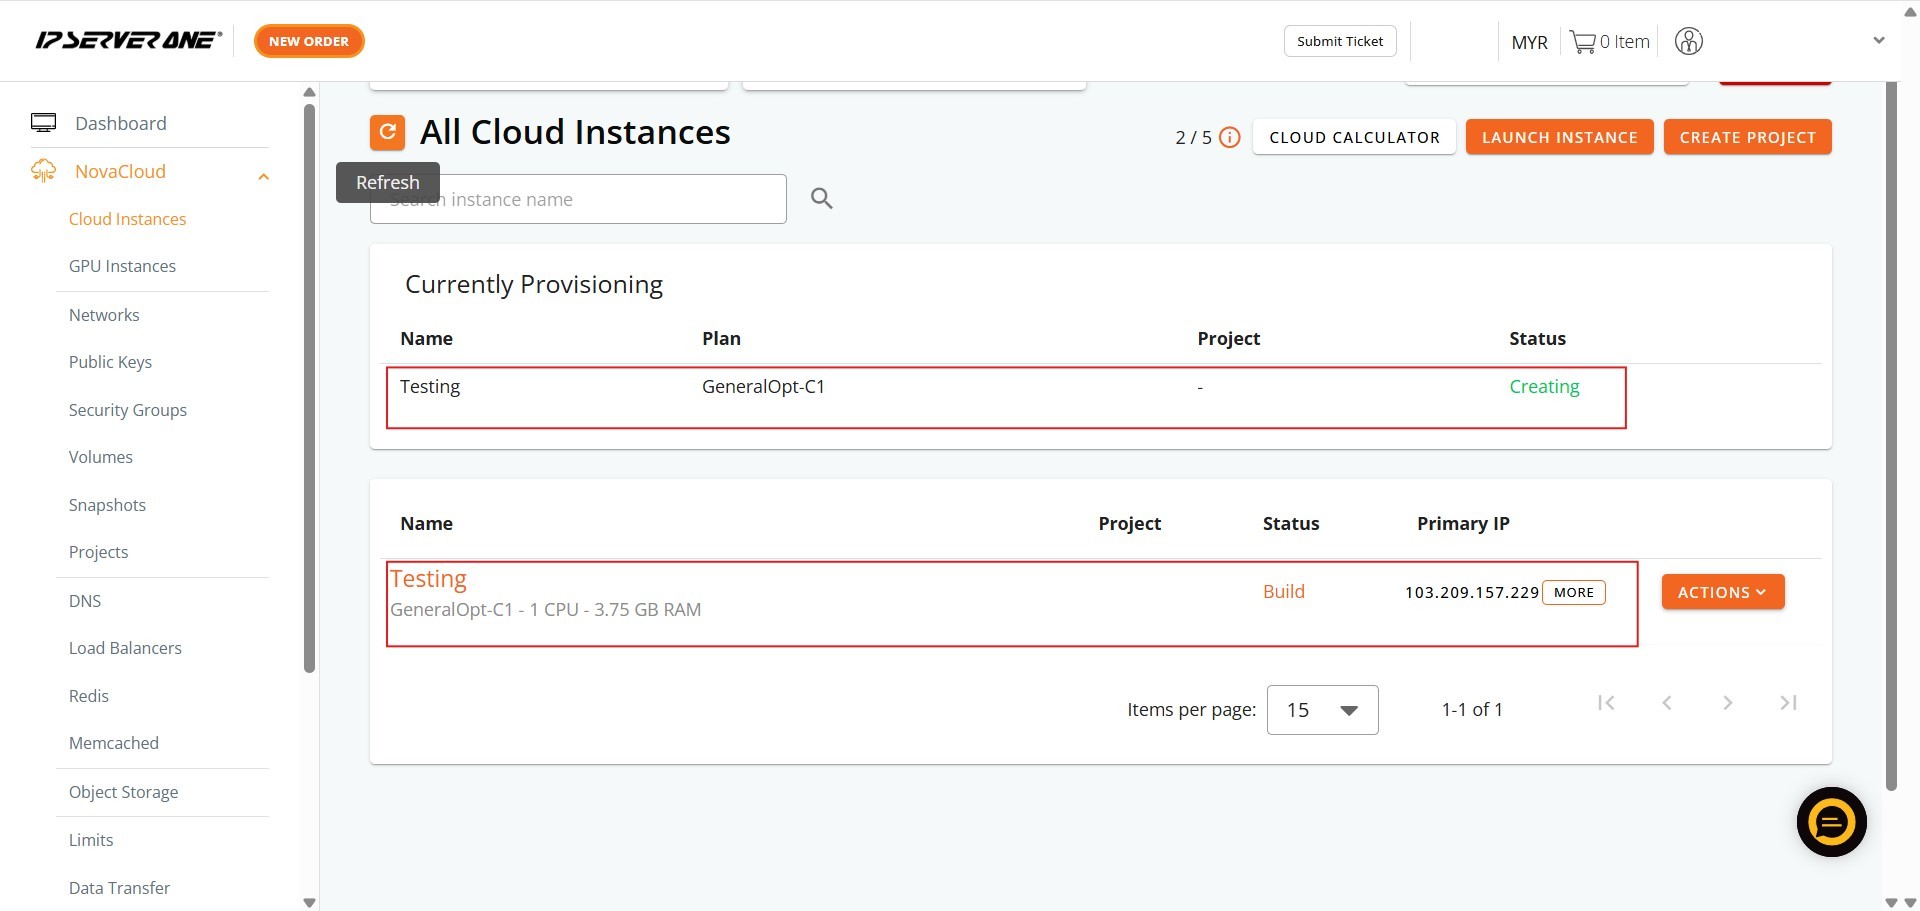Click the search instance name field
This screenshot has height=911, width=1920.
click(x=600, y=200)
